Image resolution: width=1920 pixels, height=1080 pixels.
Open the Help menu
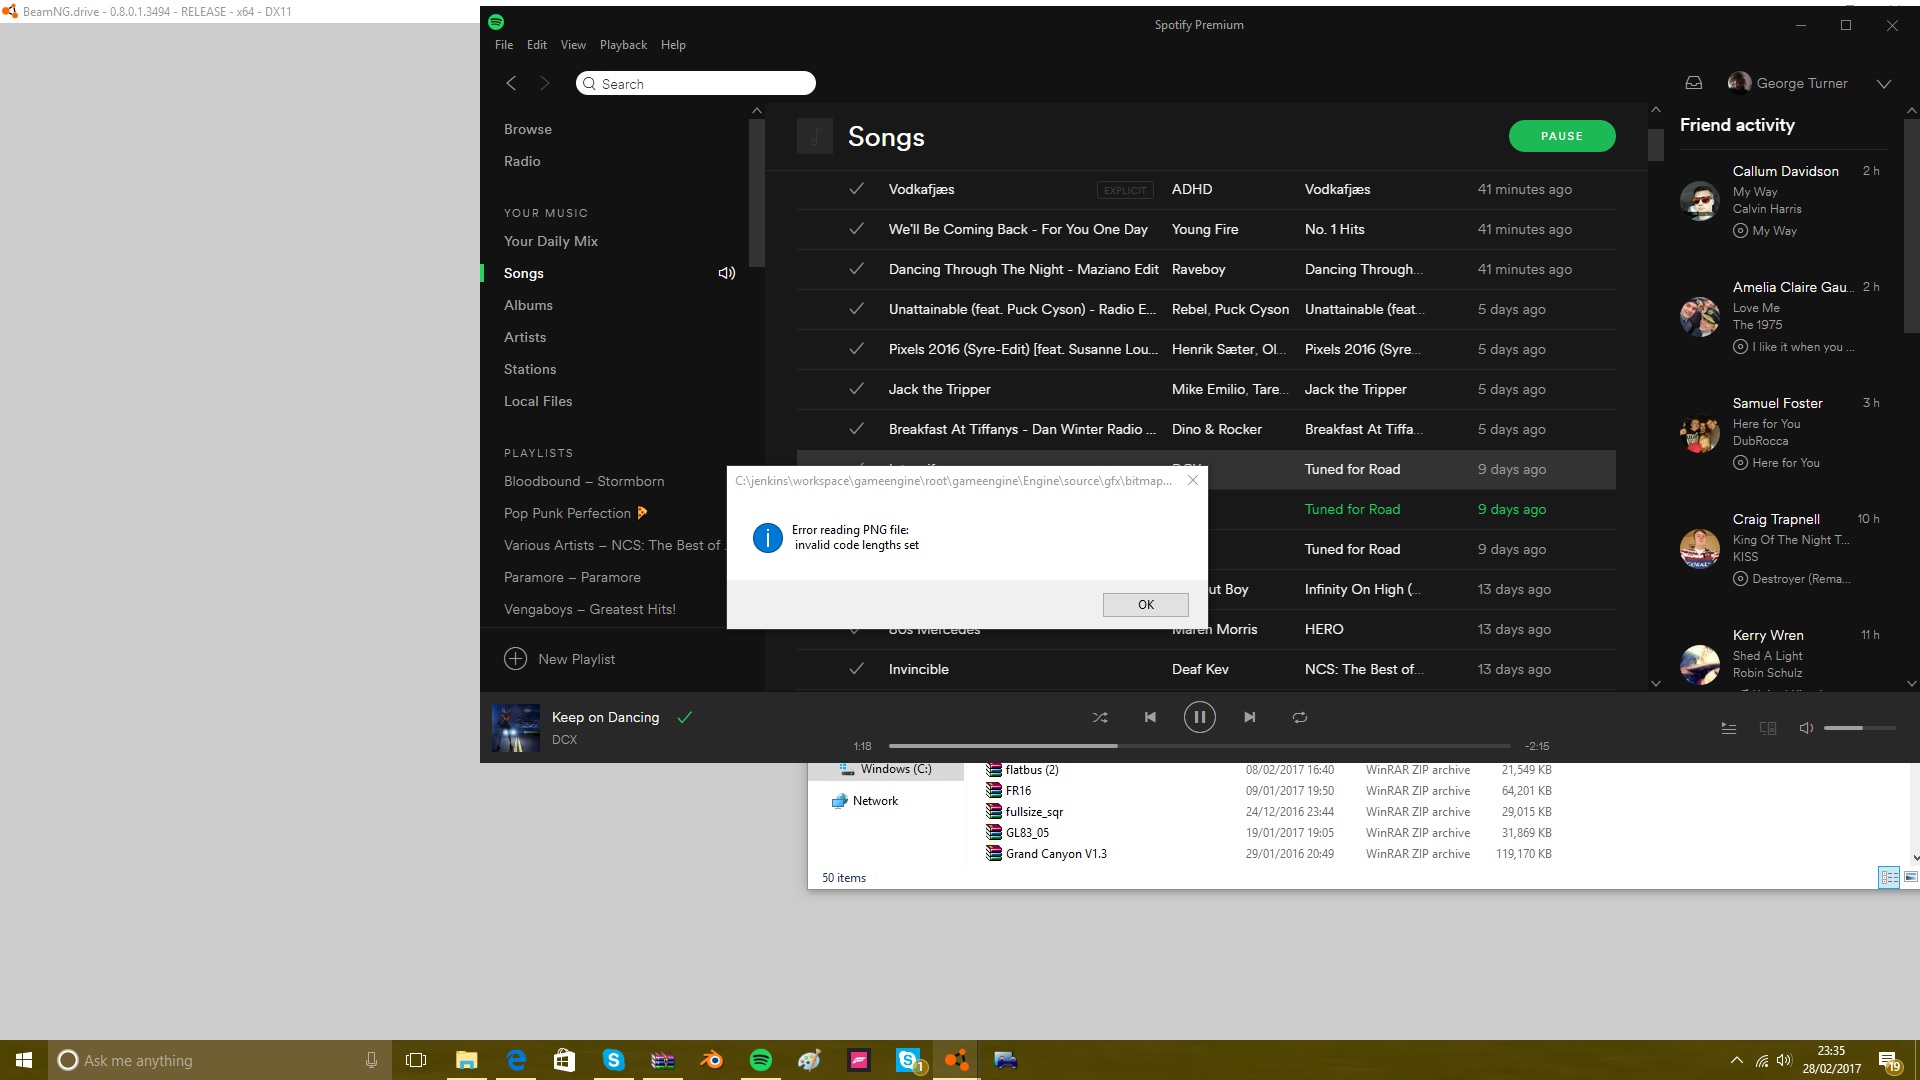673,45
